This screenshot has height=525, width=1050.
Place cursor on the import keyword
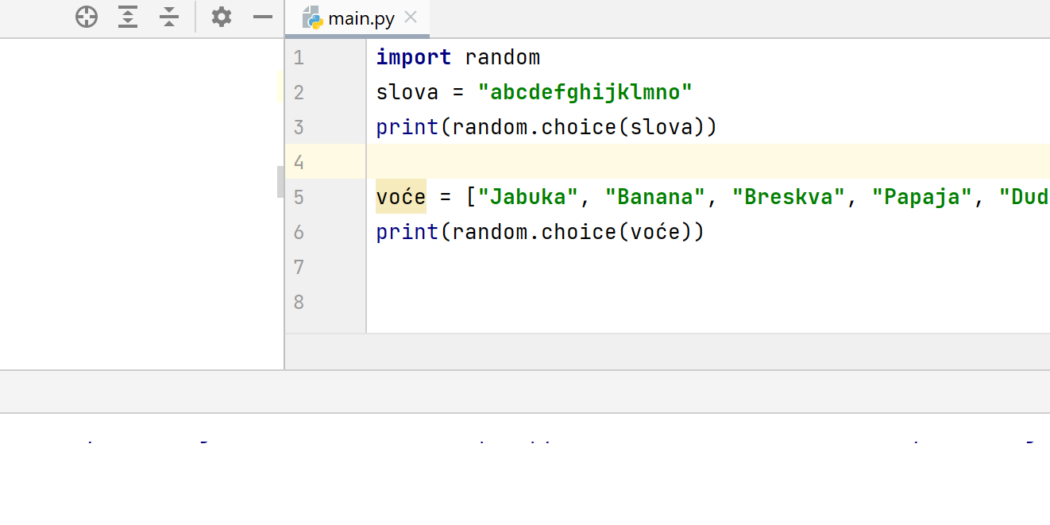(x=414, y=58)
